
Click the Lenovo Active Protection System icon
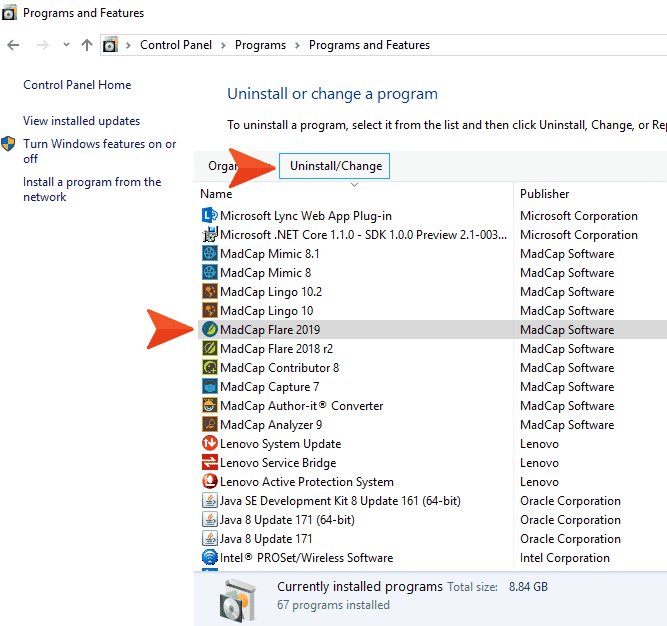point(209,481)
